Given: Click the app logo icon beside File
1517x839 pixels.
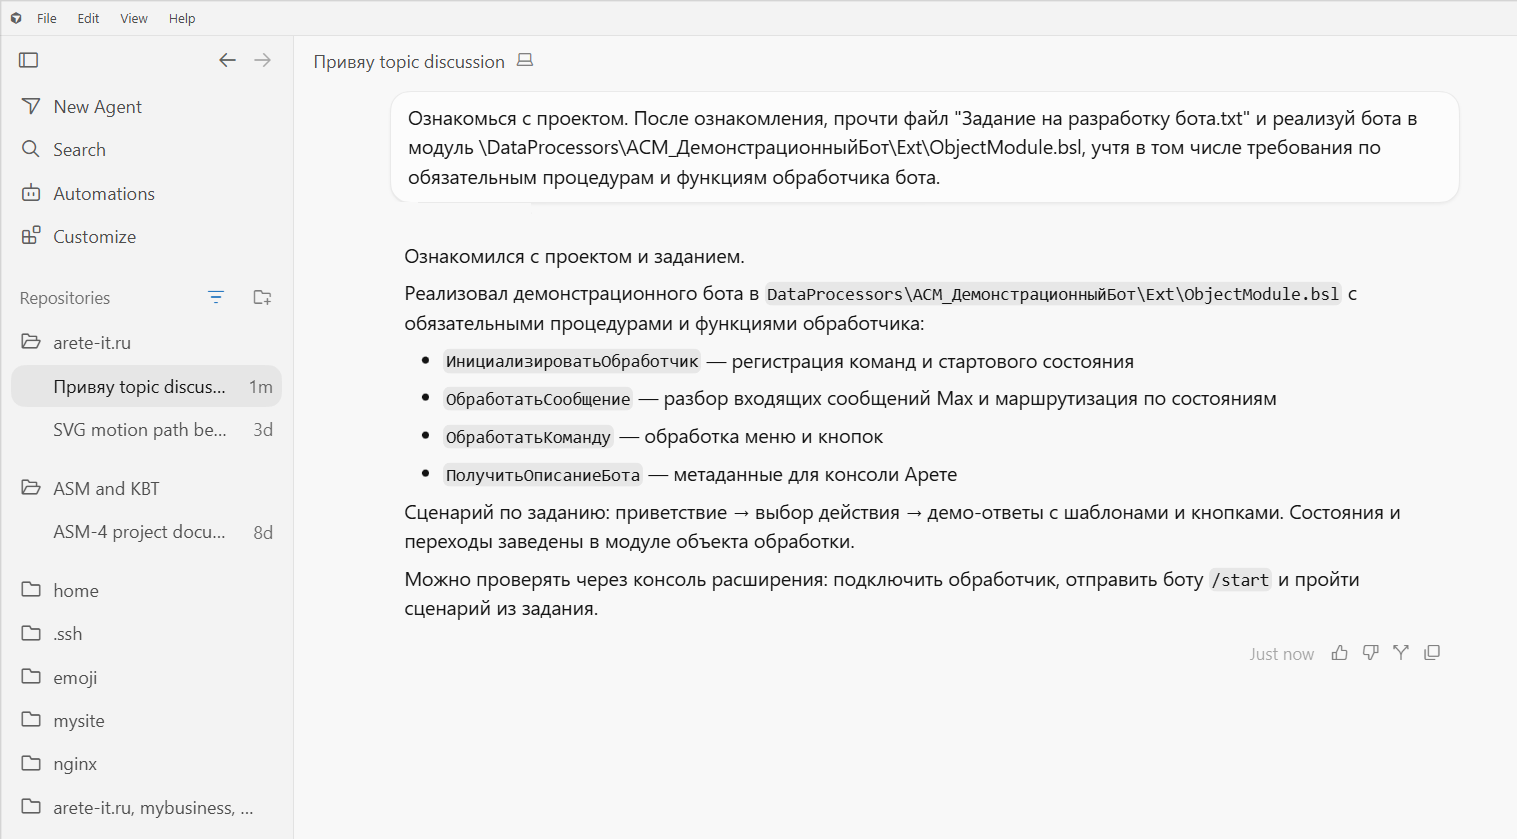Looking at the screenshot, I should coord(16,18).
